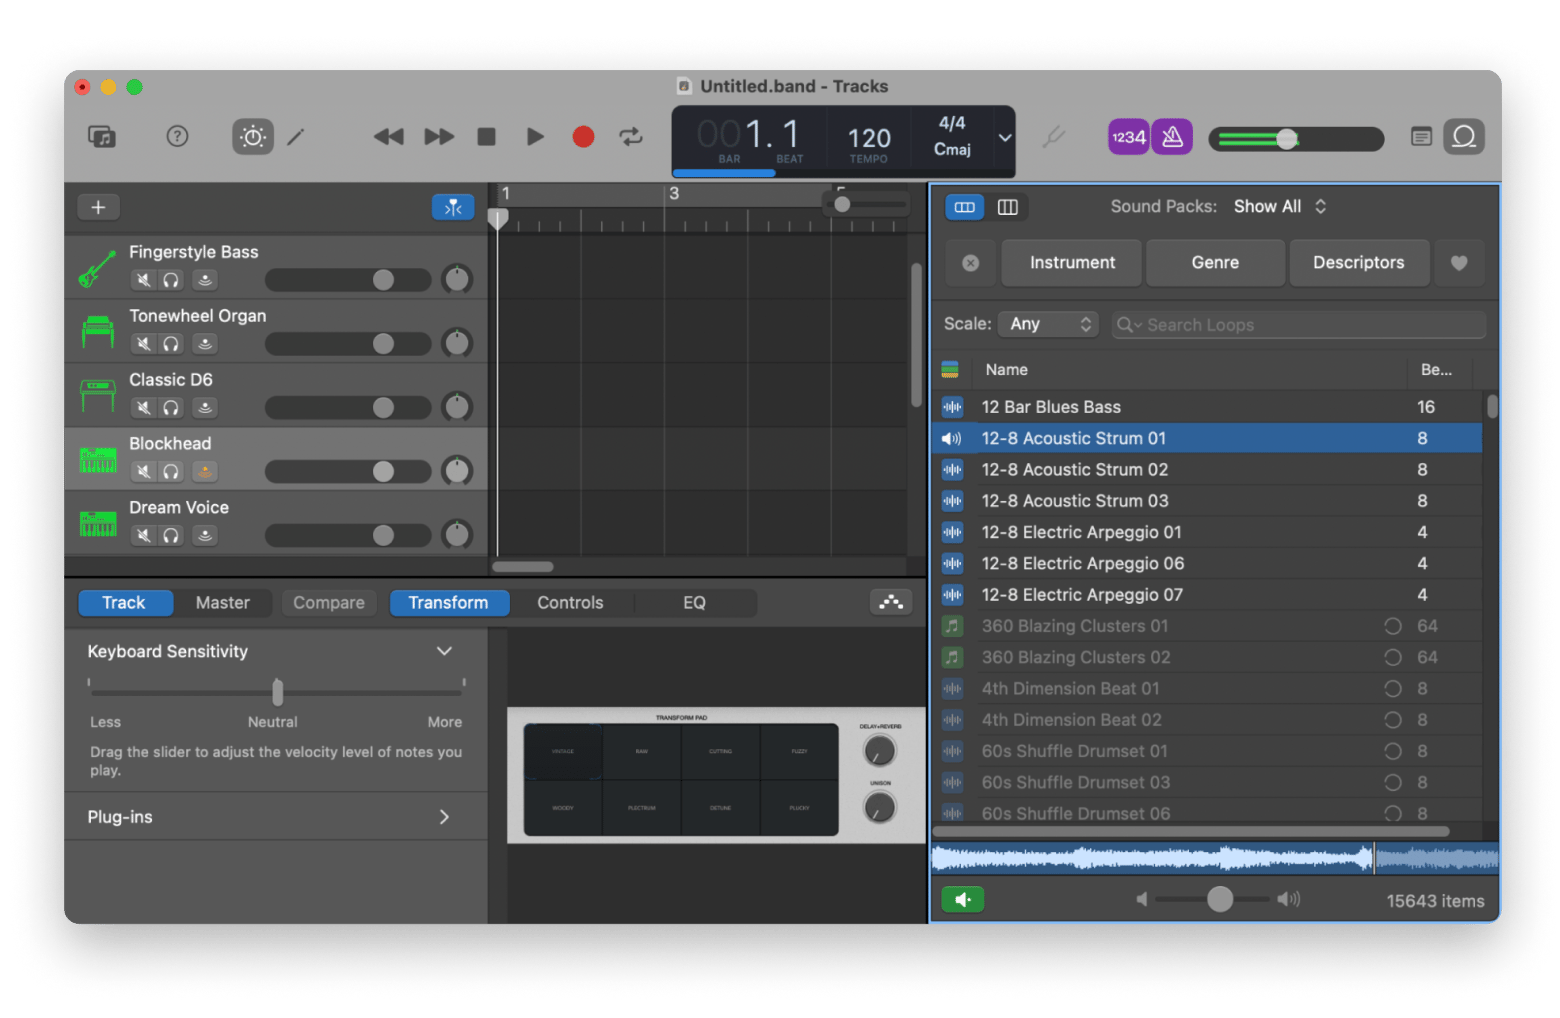Click the Genre filter button
This screenshot has width=1560, height=1018.
pos(1215,262)
